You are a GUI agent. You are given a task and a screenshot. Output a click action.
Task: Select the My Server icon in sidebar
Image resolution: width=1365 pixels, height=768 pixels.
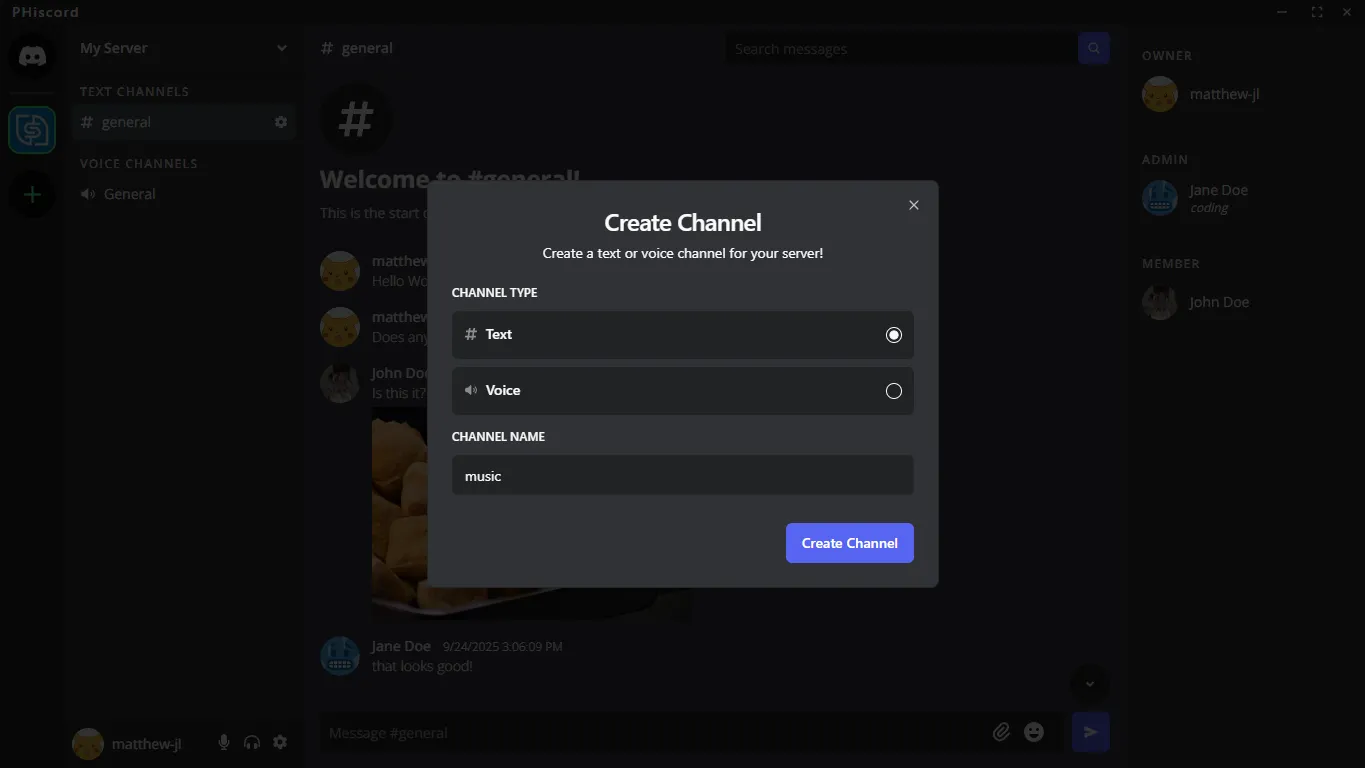pyautogui.click(x=32, y=130)
